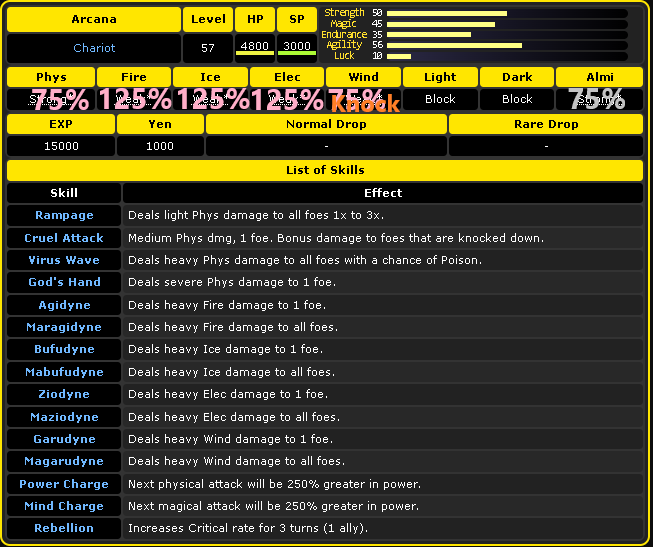Click the Rare Drop header
653x547 pixels.
[x=546, y=124]
